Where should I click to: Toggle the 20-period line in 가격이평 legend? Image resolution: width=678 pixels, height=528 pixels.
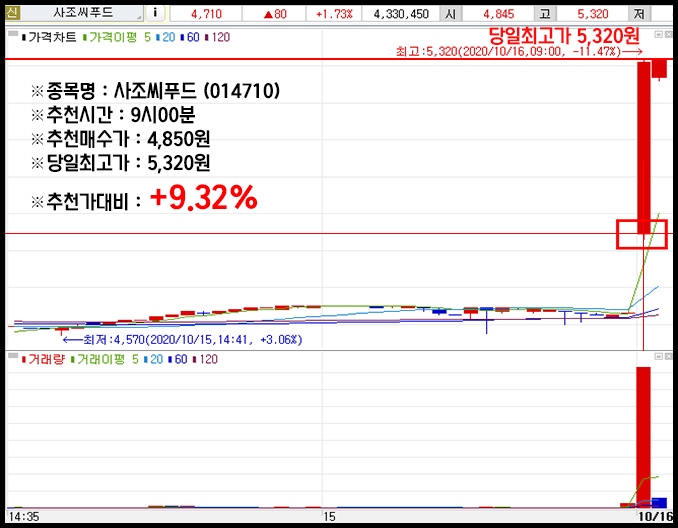[166, 37]
